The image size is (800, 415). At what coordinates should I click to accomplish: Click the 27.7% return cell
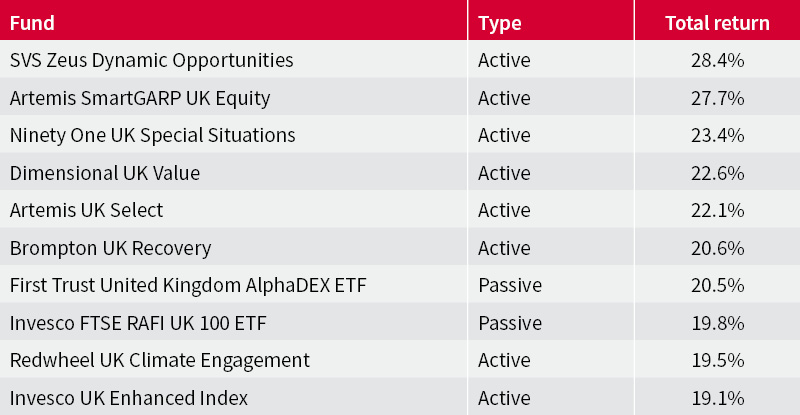click(x=717, y=98)
